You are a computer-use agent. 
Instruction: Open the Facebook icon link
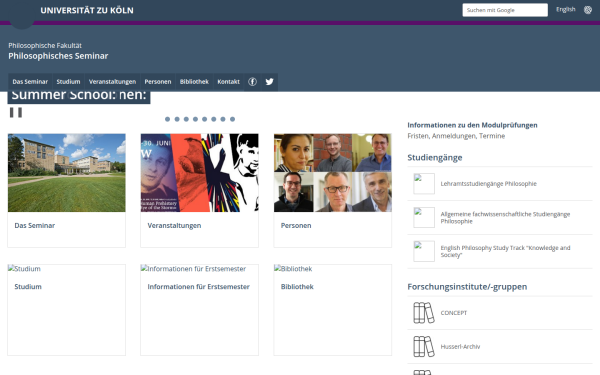(x=252, y=82)
